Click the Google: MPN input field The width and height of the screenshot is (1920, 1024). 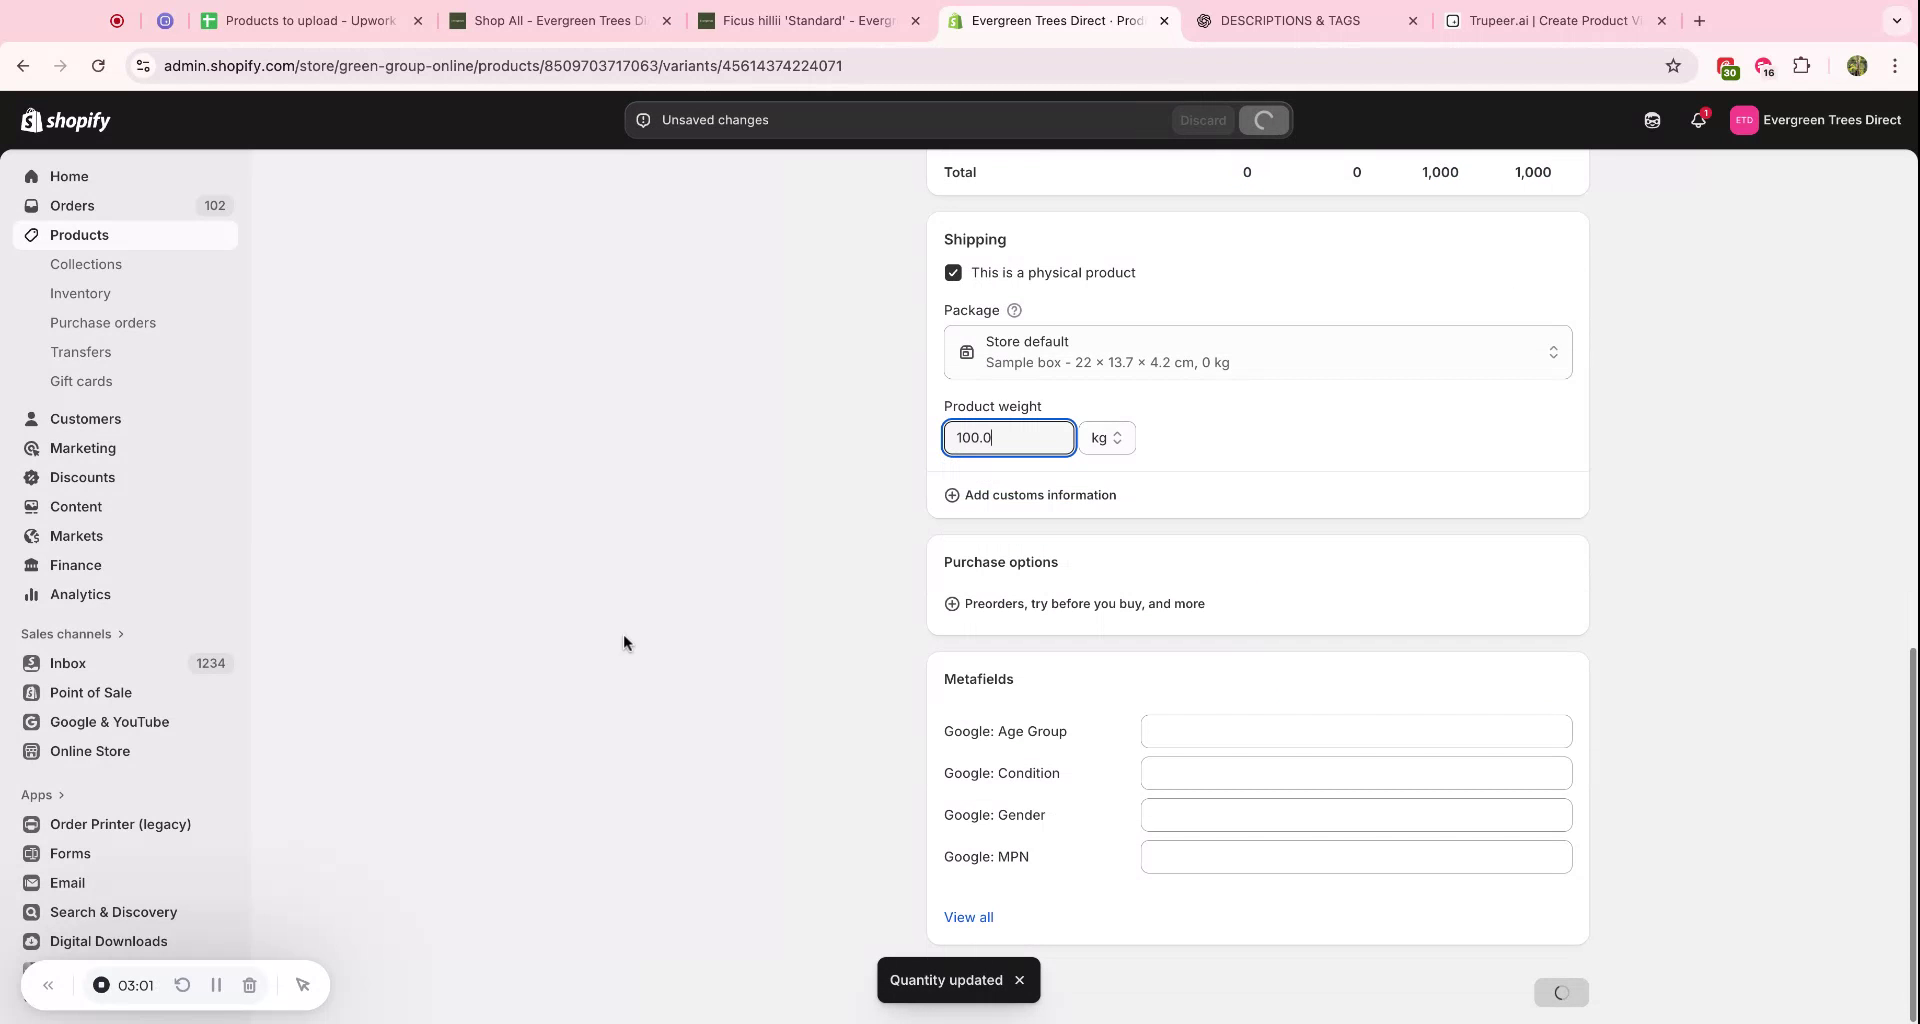(x=1355, y=857)
